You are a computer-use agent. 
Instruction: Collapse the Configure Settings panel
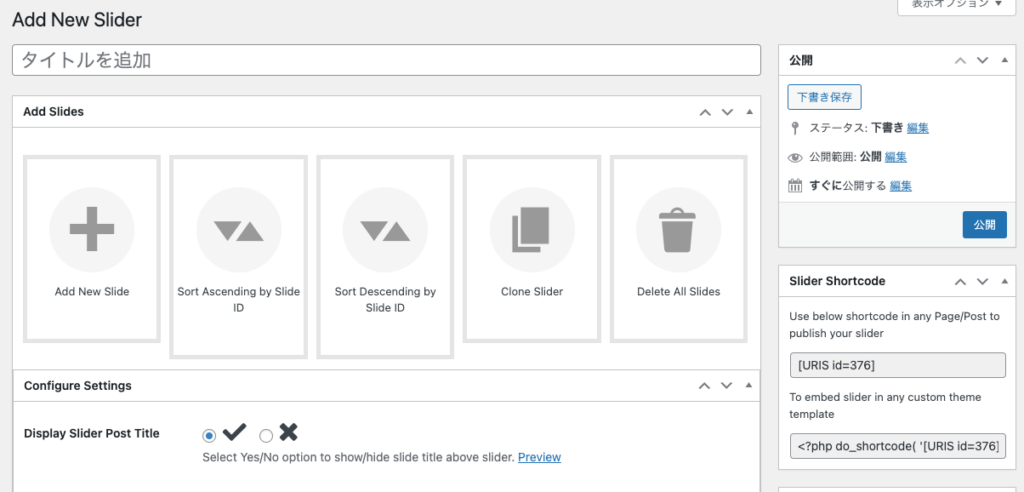click(x=749, y=386)
